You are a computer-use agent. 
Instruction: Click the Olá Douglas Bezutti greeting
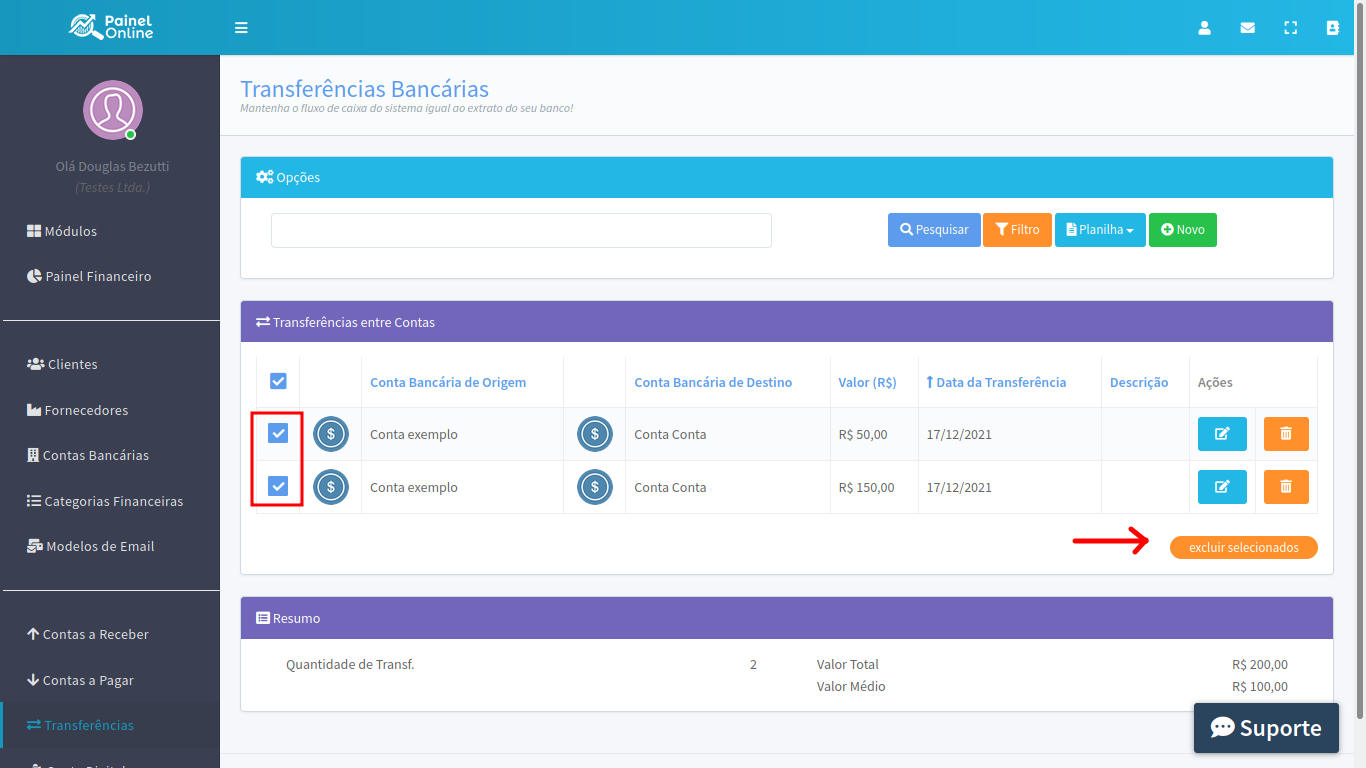(112, 166)
